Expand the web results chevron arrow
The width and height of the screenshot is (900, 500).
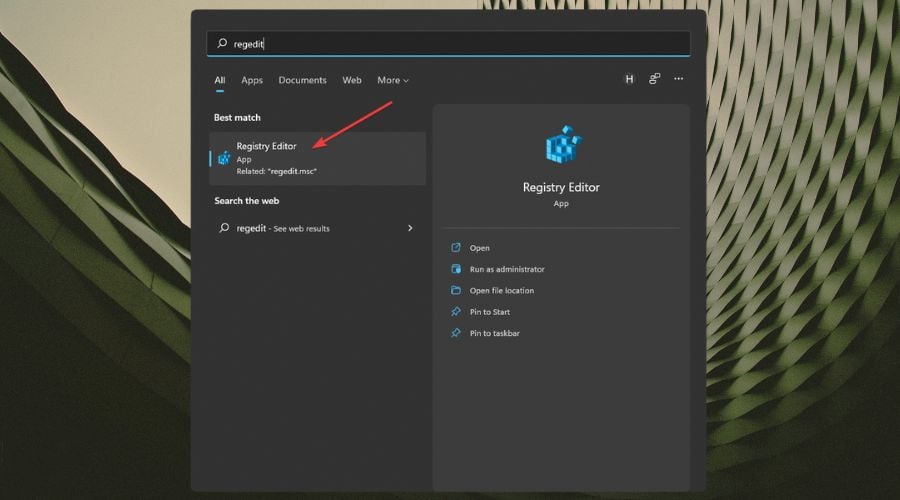410,228
